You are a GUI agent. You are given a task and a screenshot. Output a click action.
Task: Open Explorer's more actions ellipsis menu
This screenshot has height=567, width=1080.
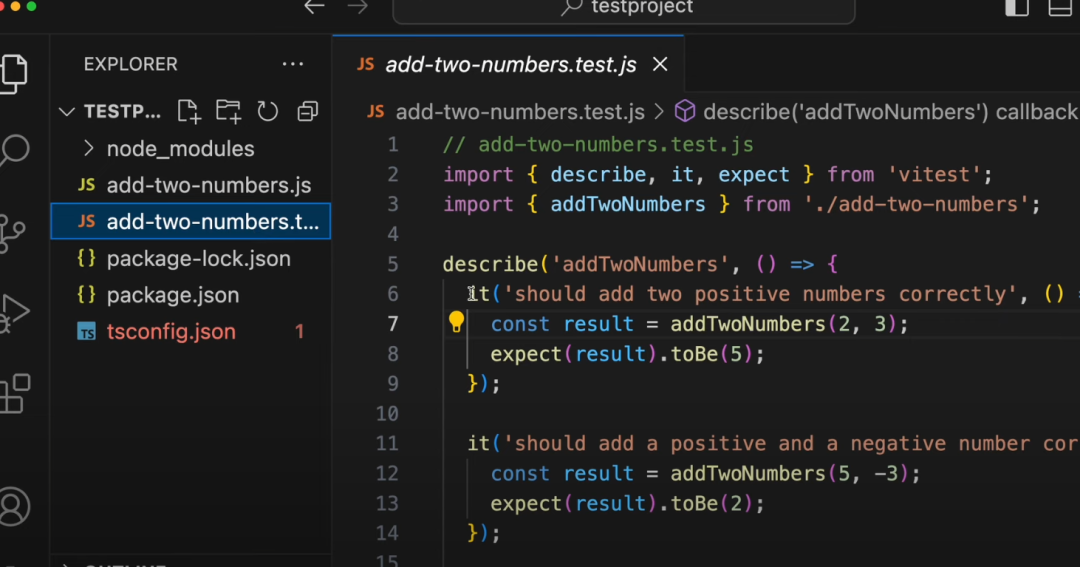pyautogui.click(x=292, y=64)
